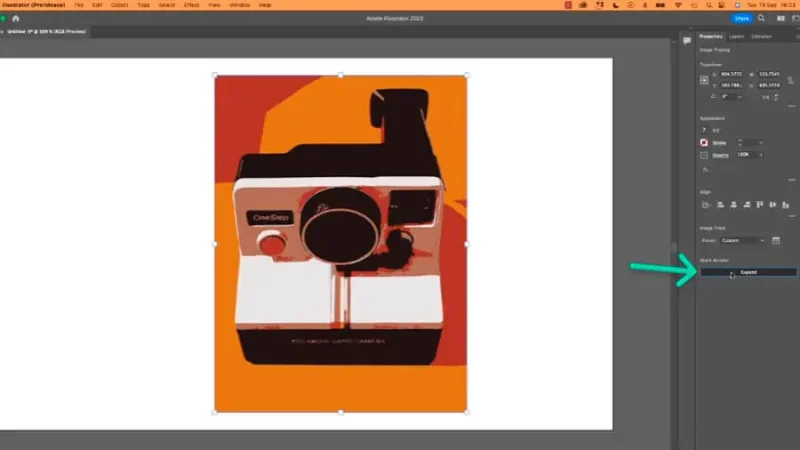Screen dimensions: 800x450
Task: Click the Y position field in Transform
Action: [x=732, y=85]
